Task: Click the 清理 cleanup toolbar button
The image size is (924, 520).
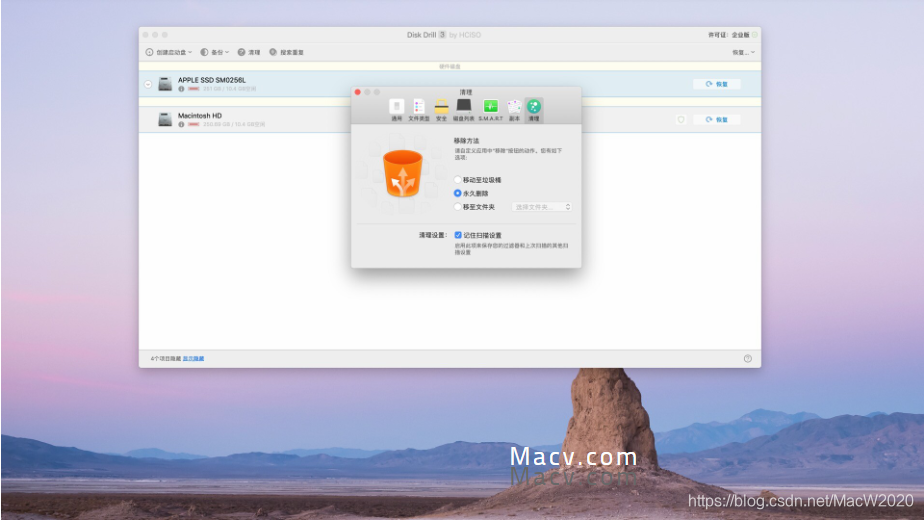Action: click(x=249, y=52)
